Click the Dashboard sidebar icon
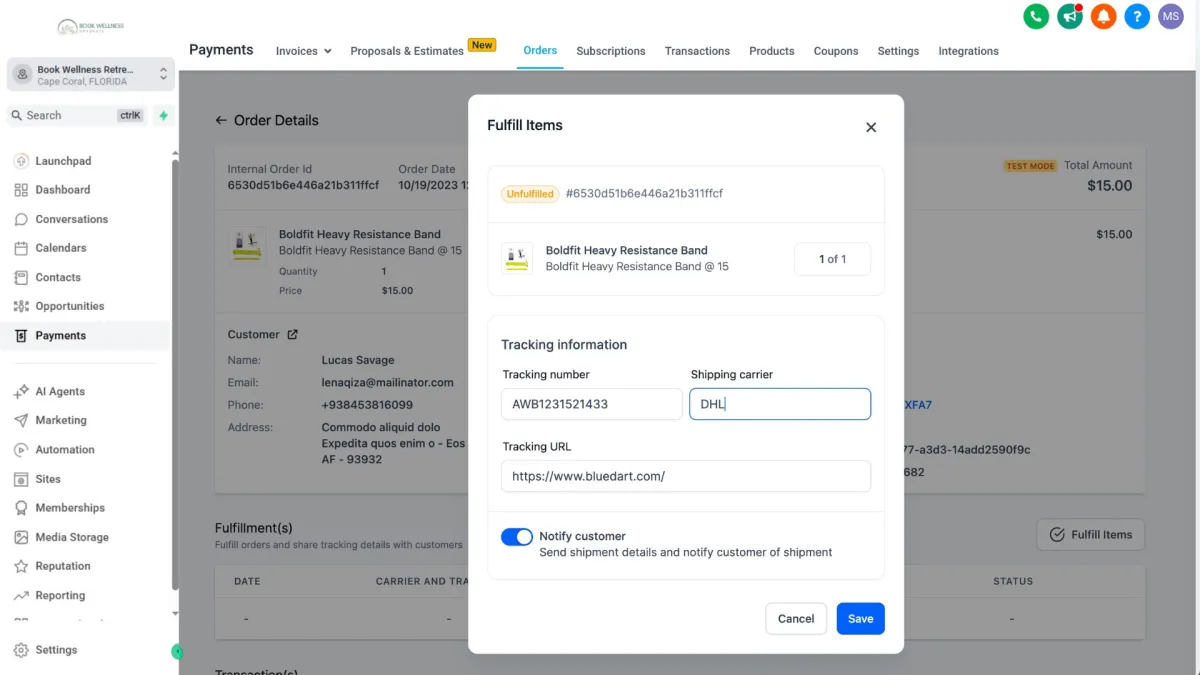The image size is (1200, 675). [21, 190]
